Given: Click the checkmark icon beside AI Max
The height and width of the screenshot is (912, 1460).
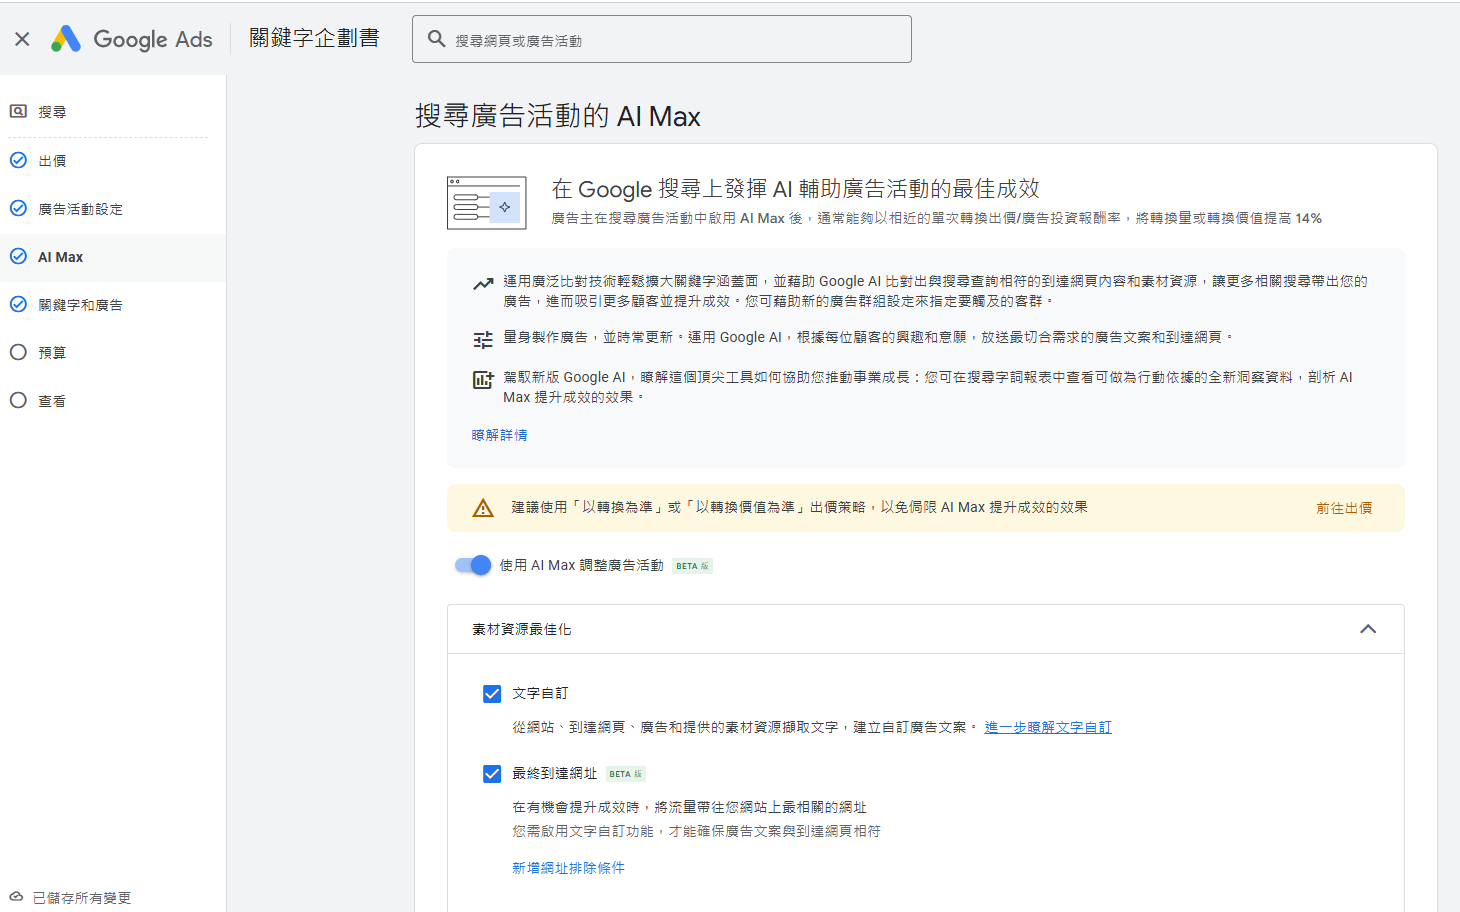Looking at the screenshot, I should pos(18,256).
